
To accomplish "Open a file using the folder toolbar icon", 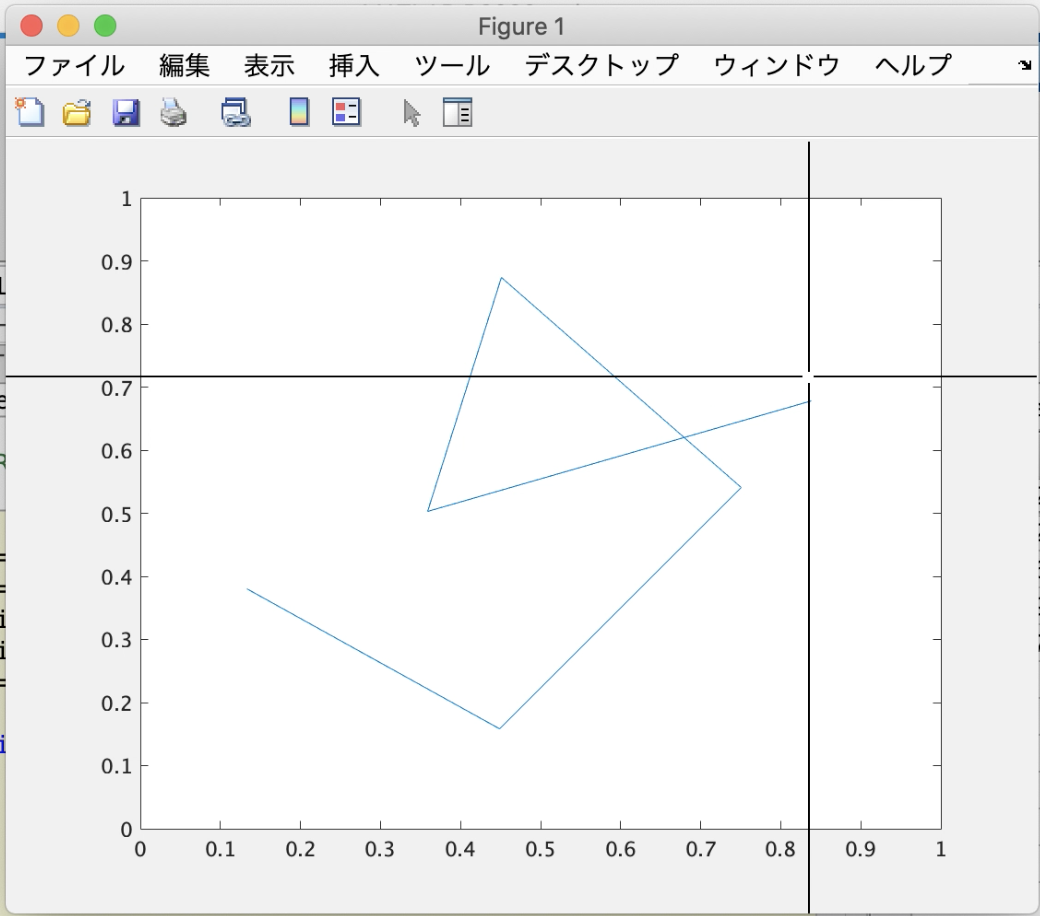I will point(75,112).
